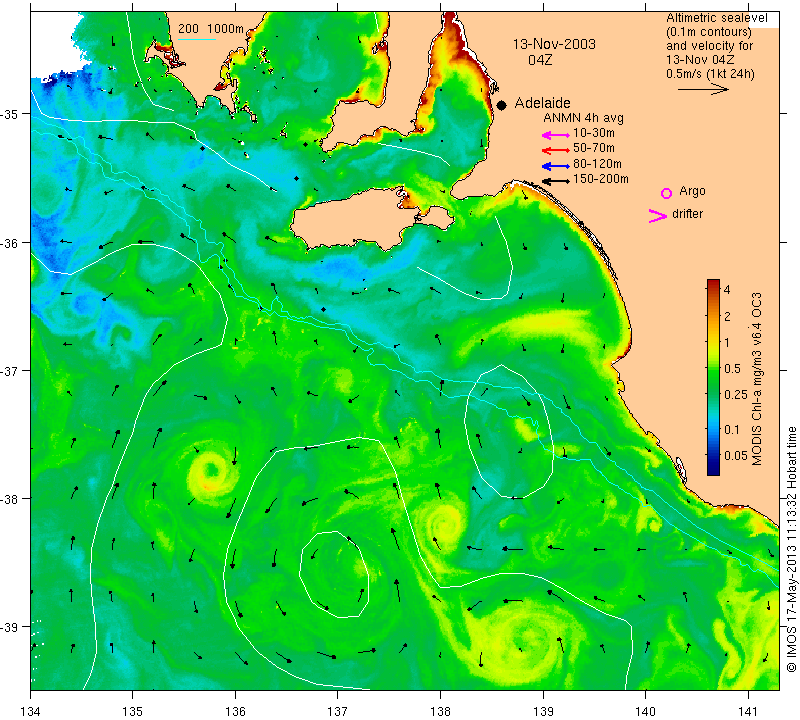The image size is (800, 720).
Task: Click the blue 80-120m arrow in legend
Action: point(556,166)
